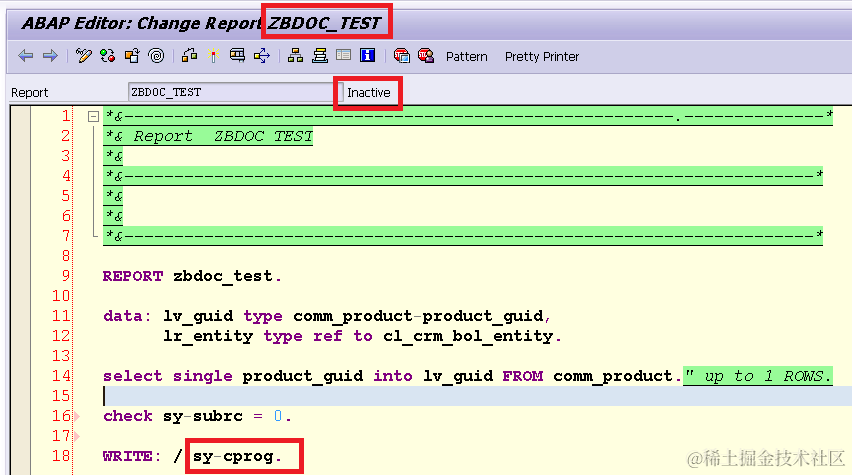This screenshot has width=852, height=475.
Task: Click the WRITE keyword on line 18
Action: point(128,456)
